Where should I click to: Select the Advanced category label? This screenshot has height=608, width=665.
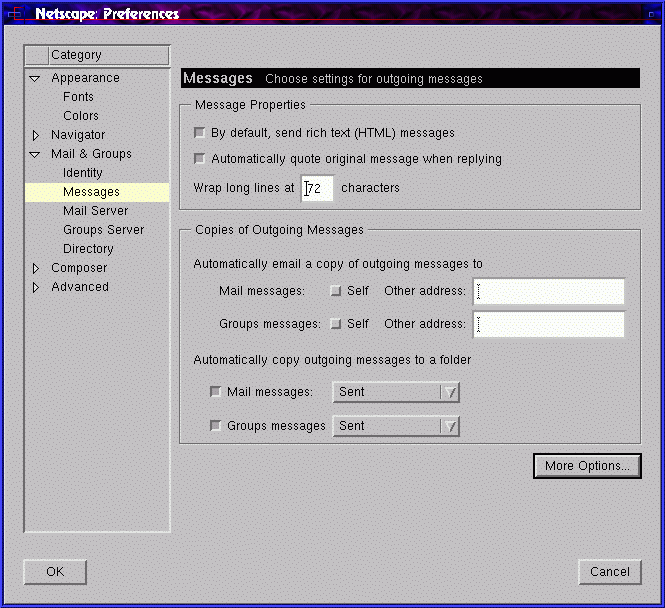tap(80, 287)
